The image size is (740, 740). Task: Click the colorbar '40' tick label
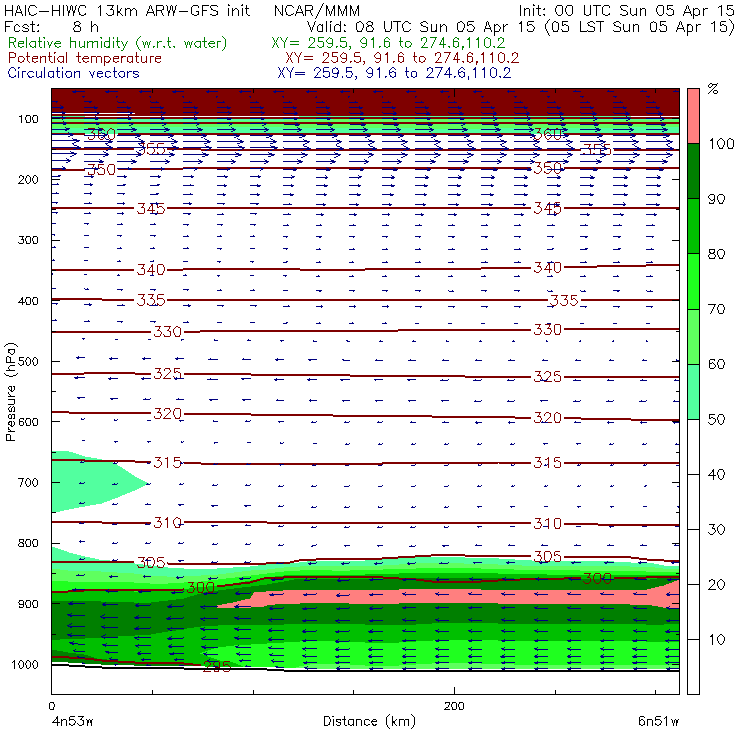716,474
